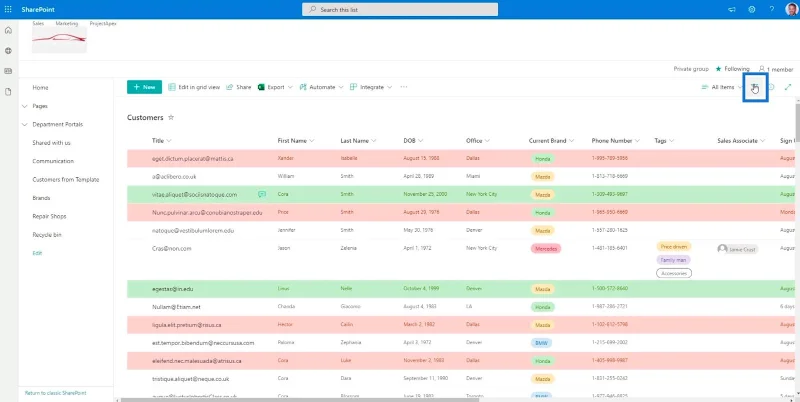This screenshot has height=402, width=800.
Task: Open DOB column header menu
Action: point(413,141)
